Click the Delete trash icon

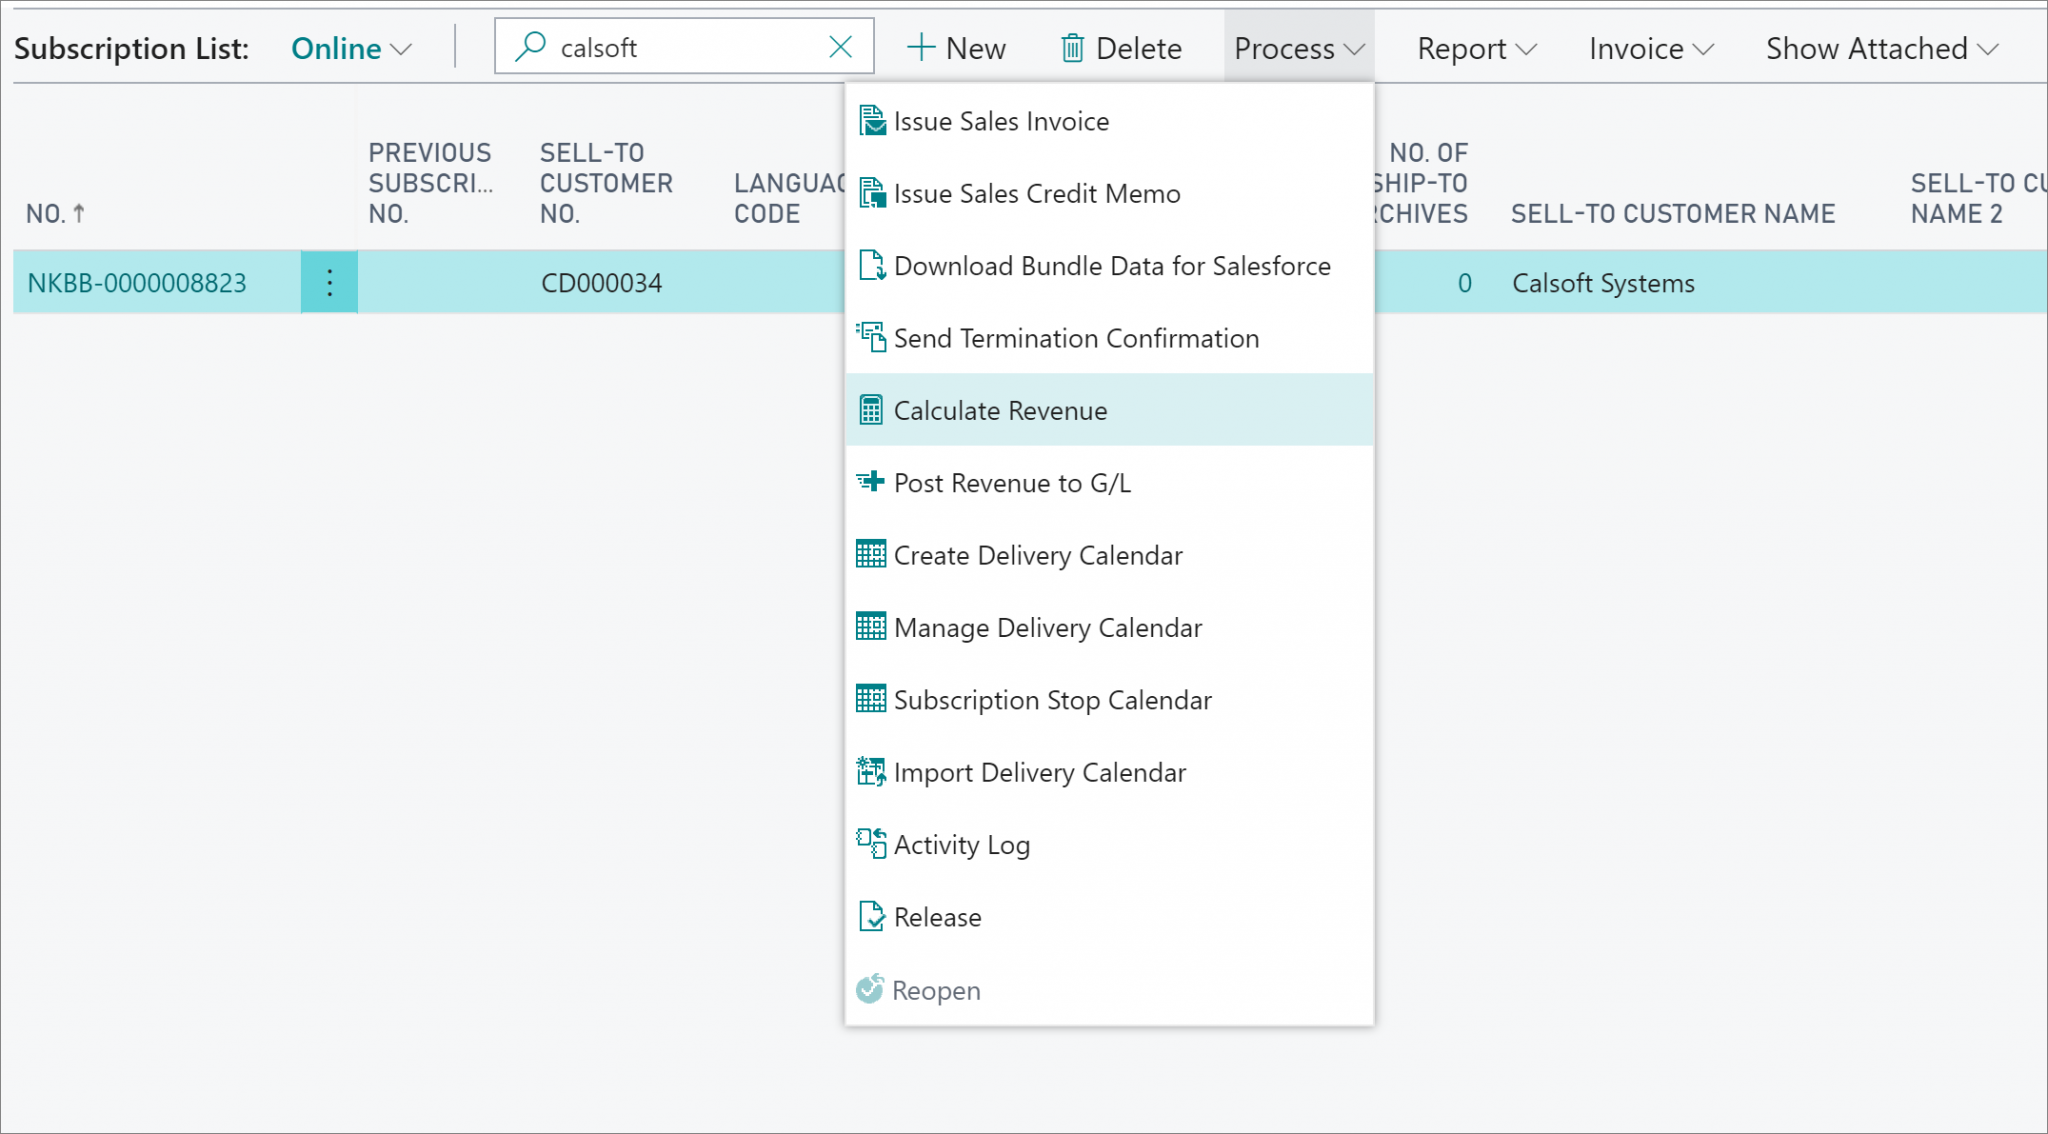1072,47
